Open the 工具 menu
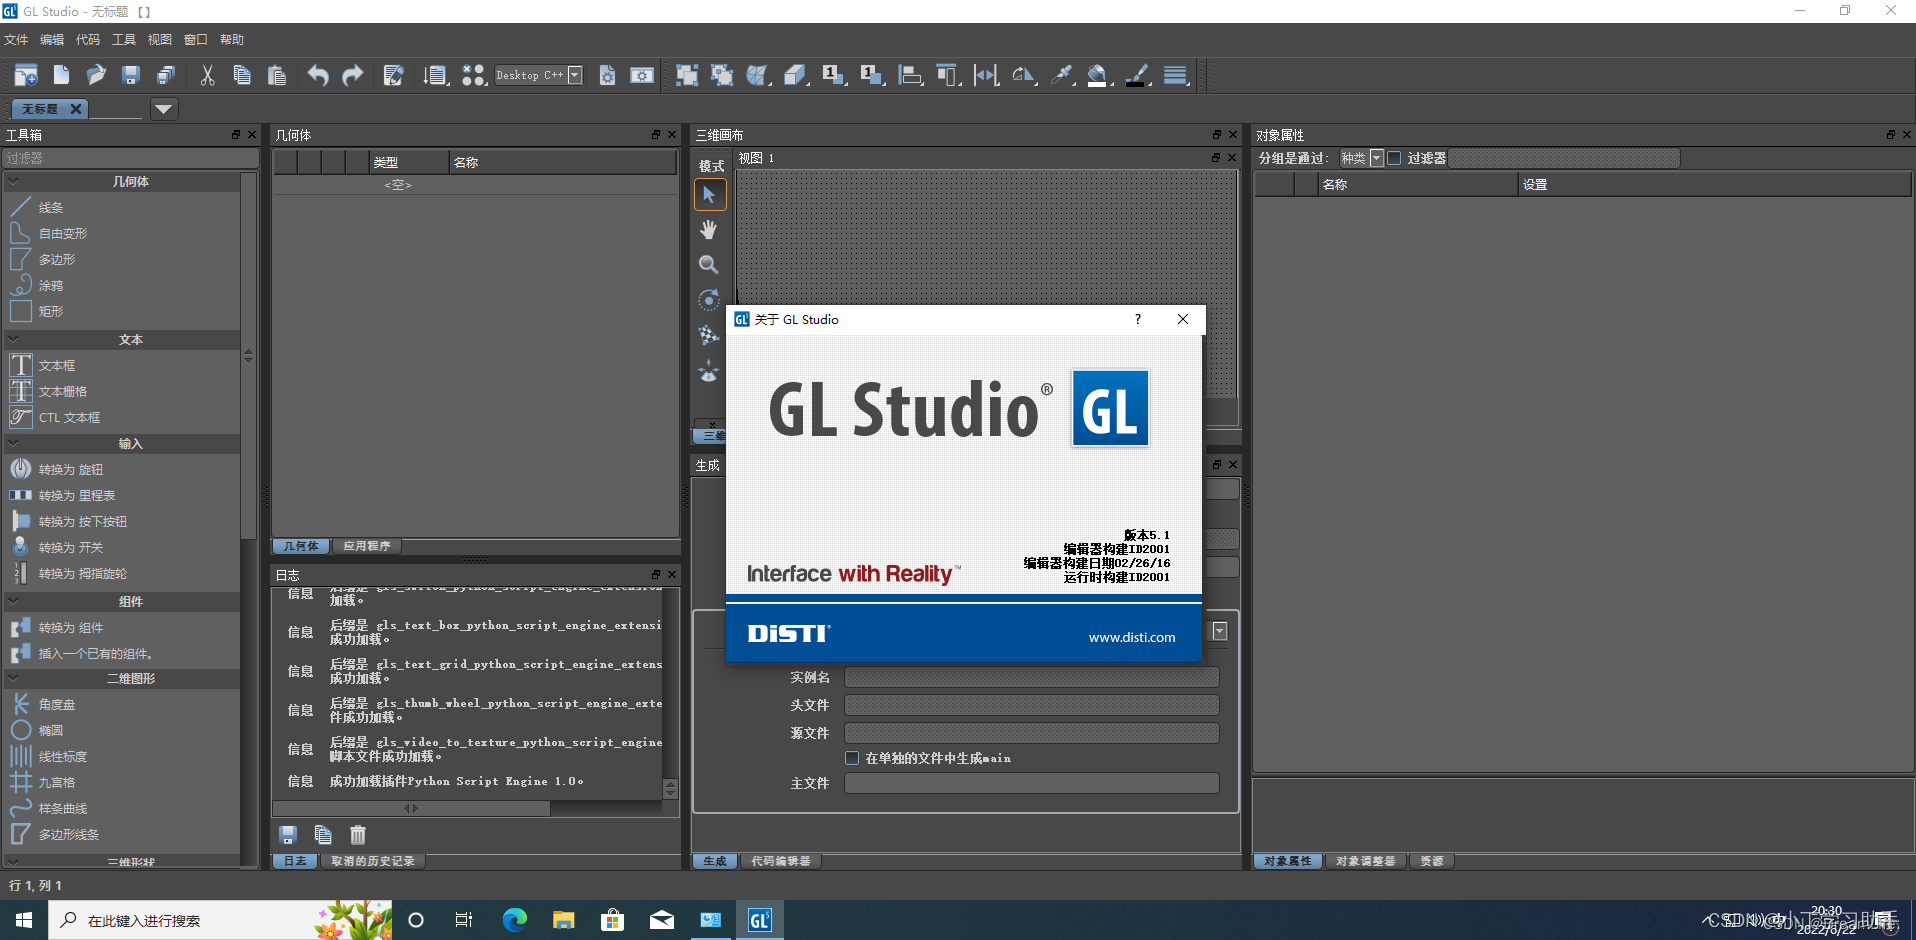This screenshot has width=1916, height=940. click(x=122, y=39)
